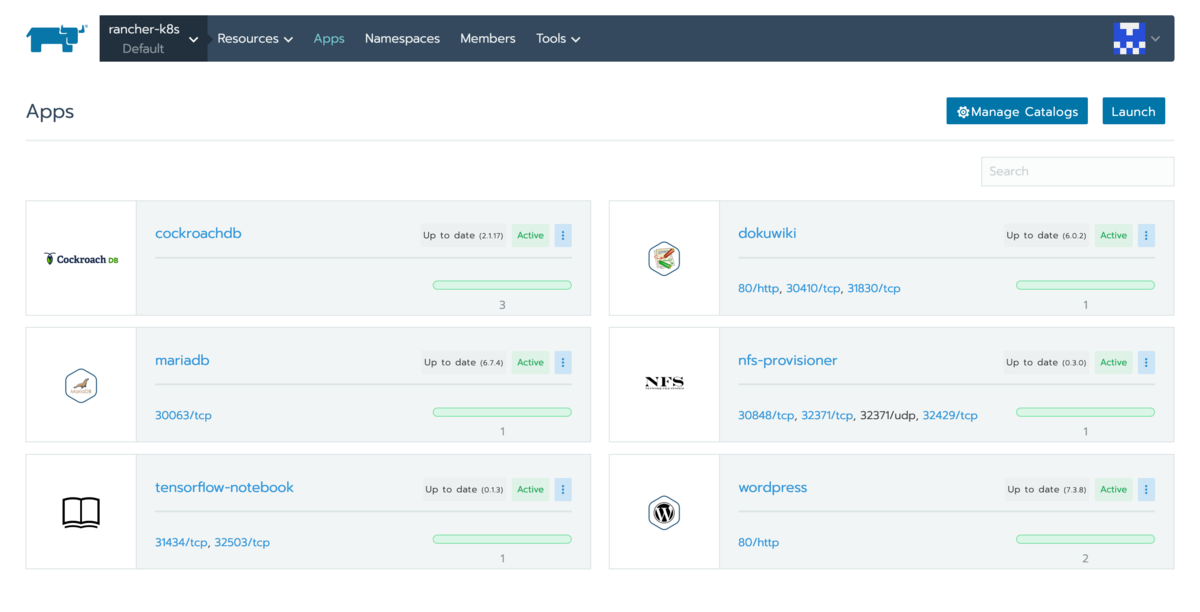Click the dokuwiki Active status badge
The width and height of the screenshot is (1200, 612).
[x=1113, y=236]
